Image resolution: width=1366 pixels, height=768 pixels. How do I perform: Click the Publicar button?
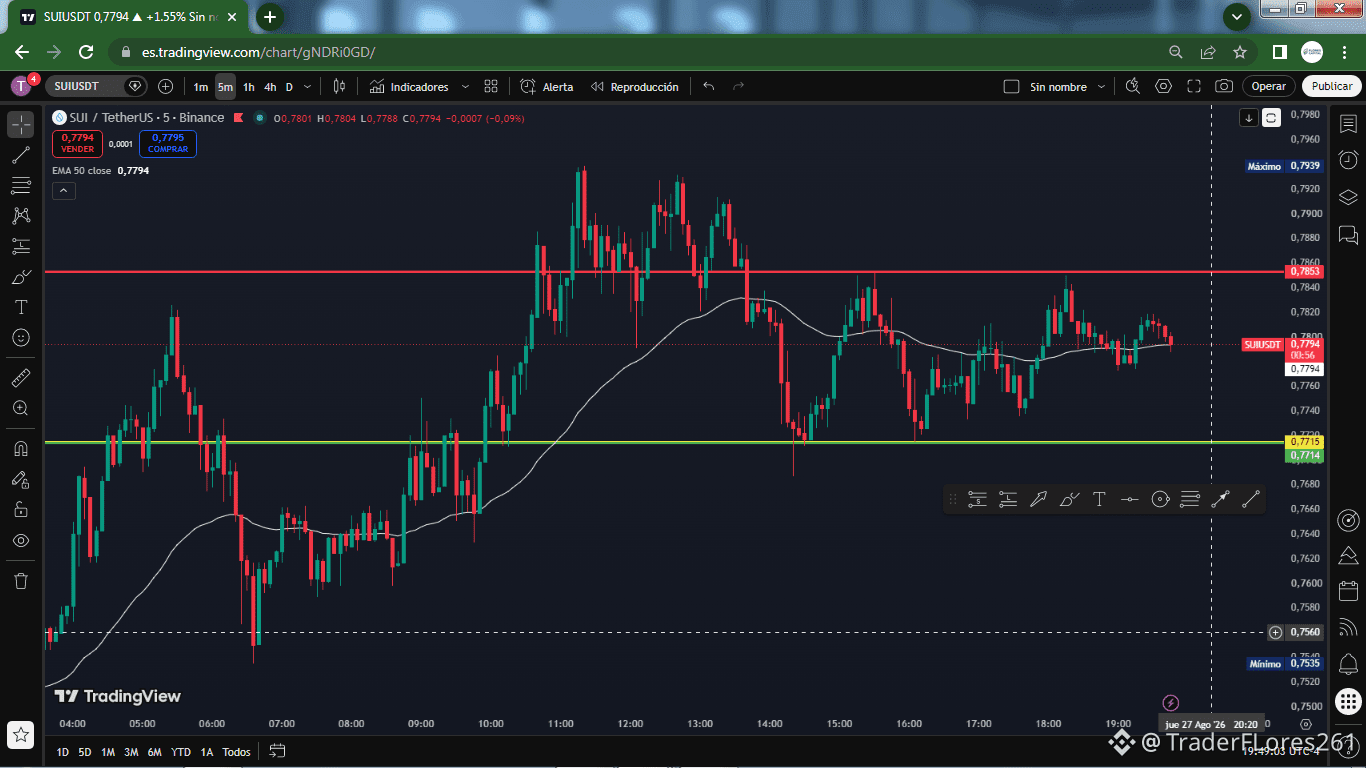[1332, 87]
